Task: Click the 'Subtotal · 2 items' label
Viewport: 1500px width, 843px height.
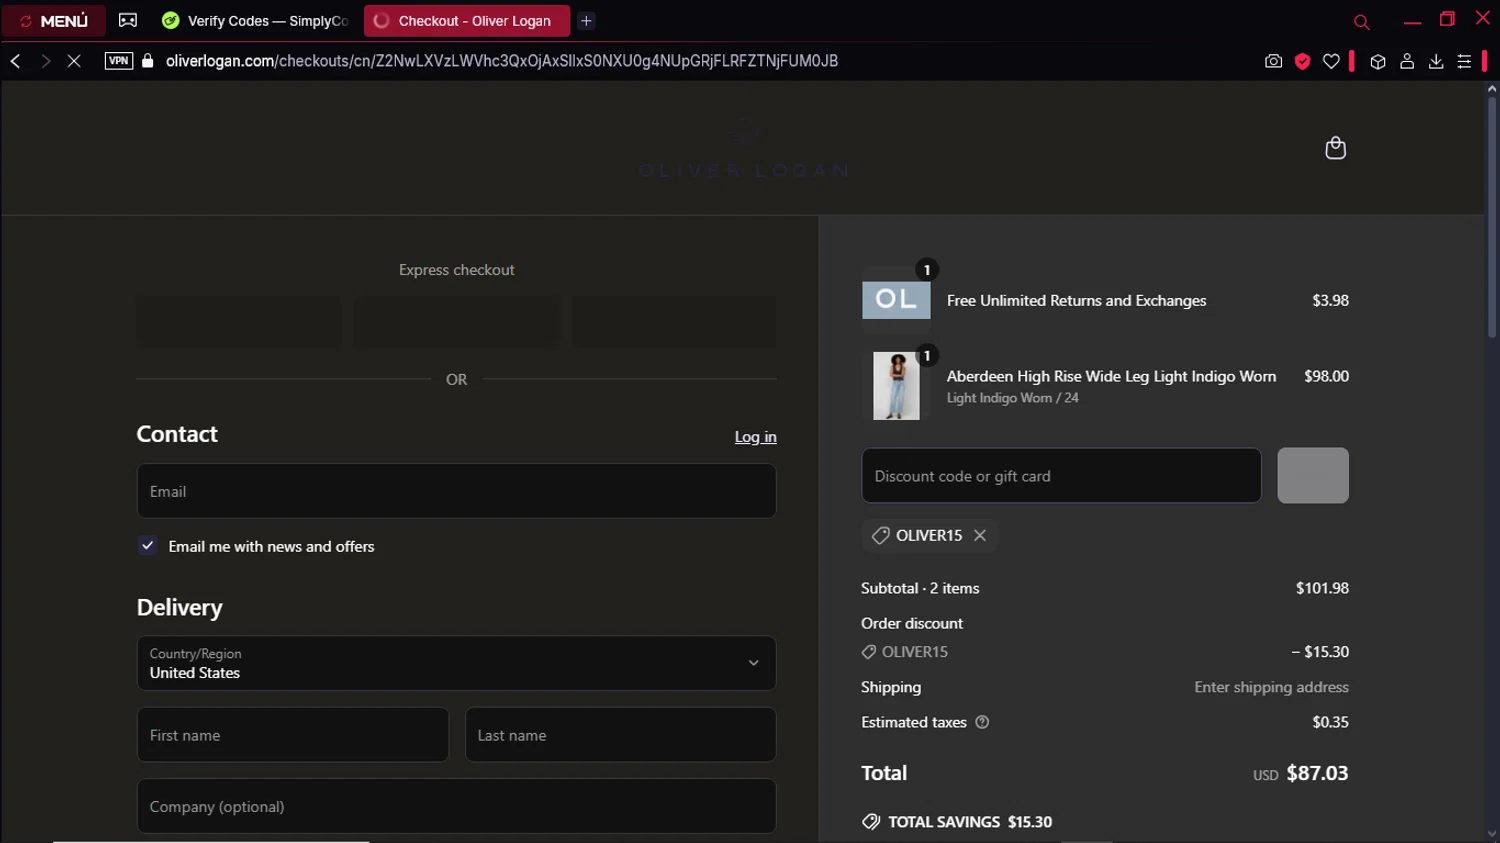Action: click(x=920, y=588)
